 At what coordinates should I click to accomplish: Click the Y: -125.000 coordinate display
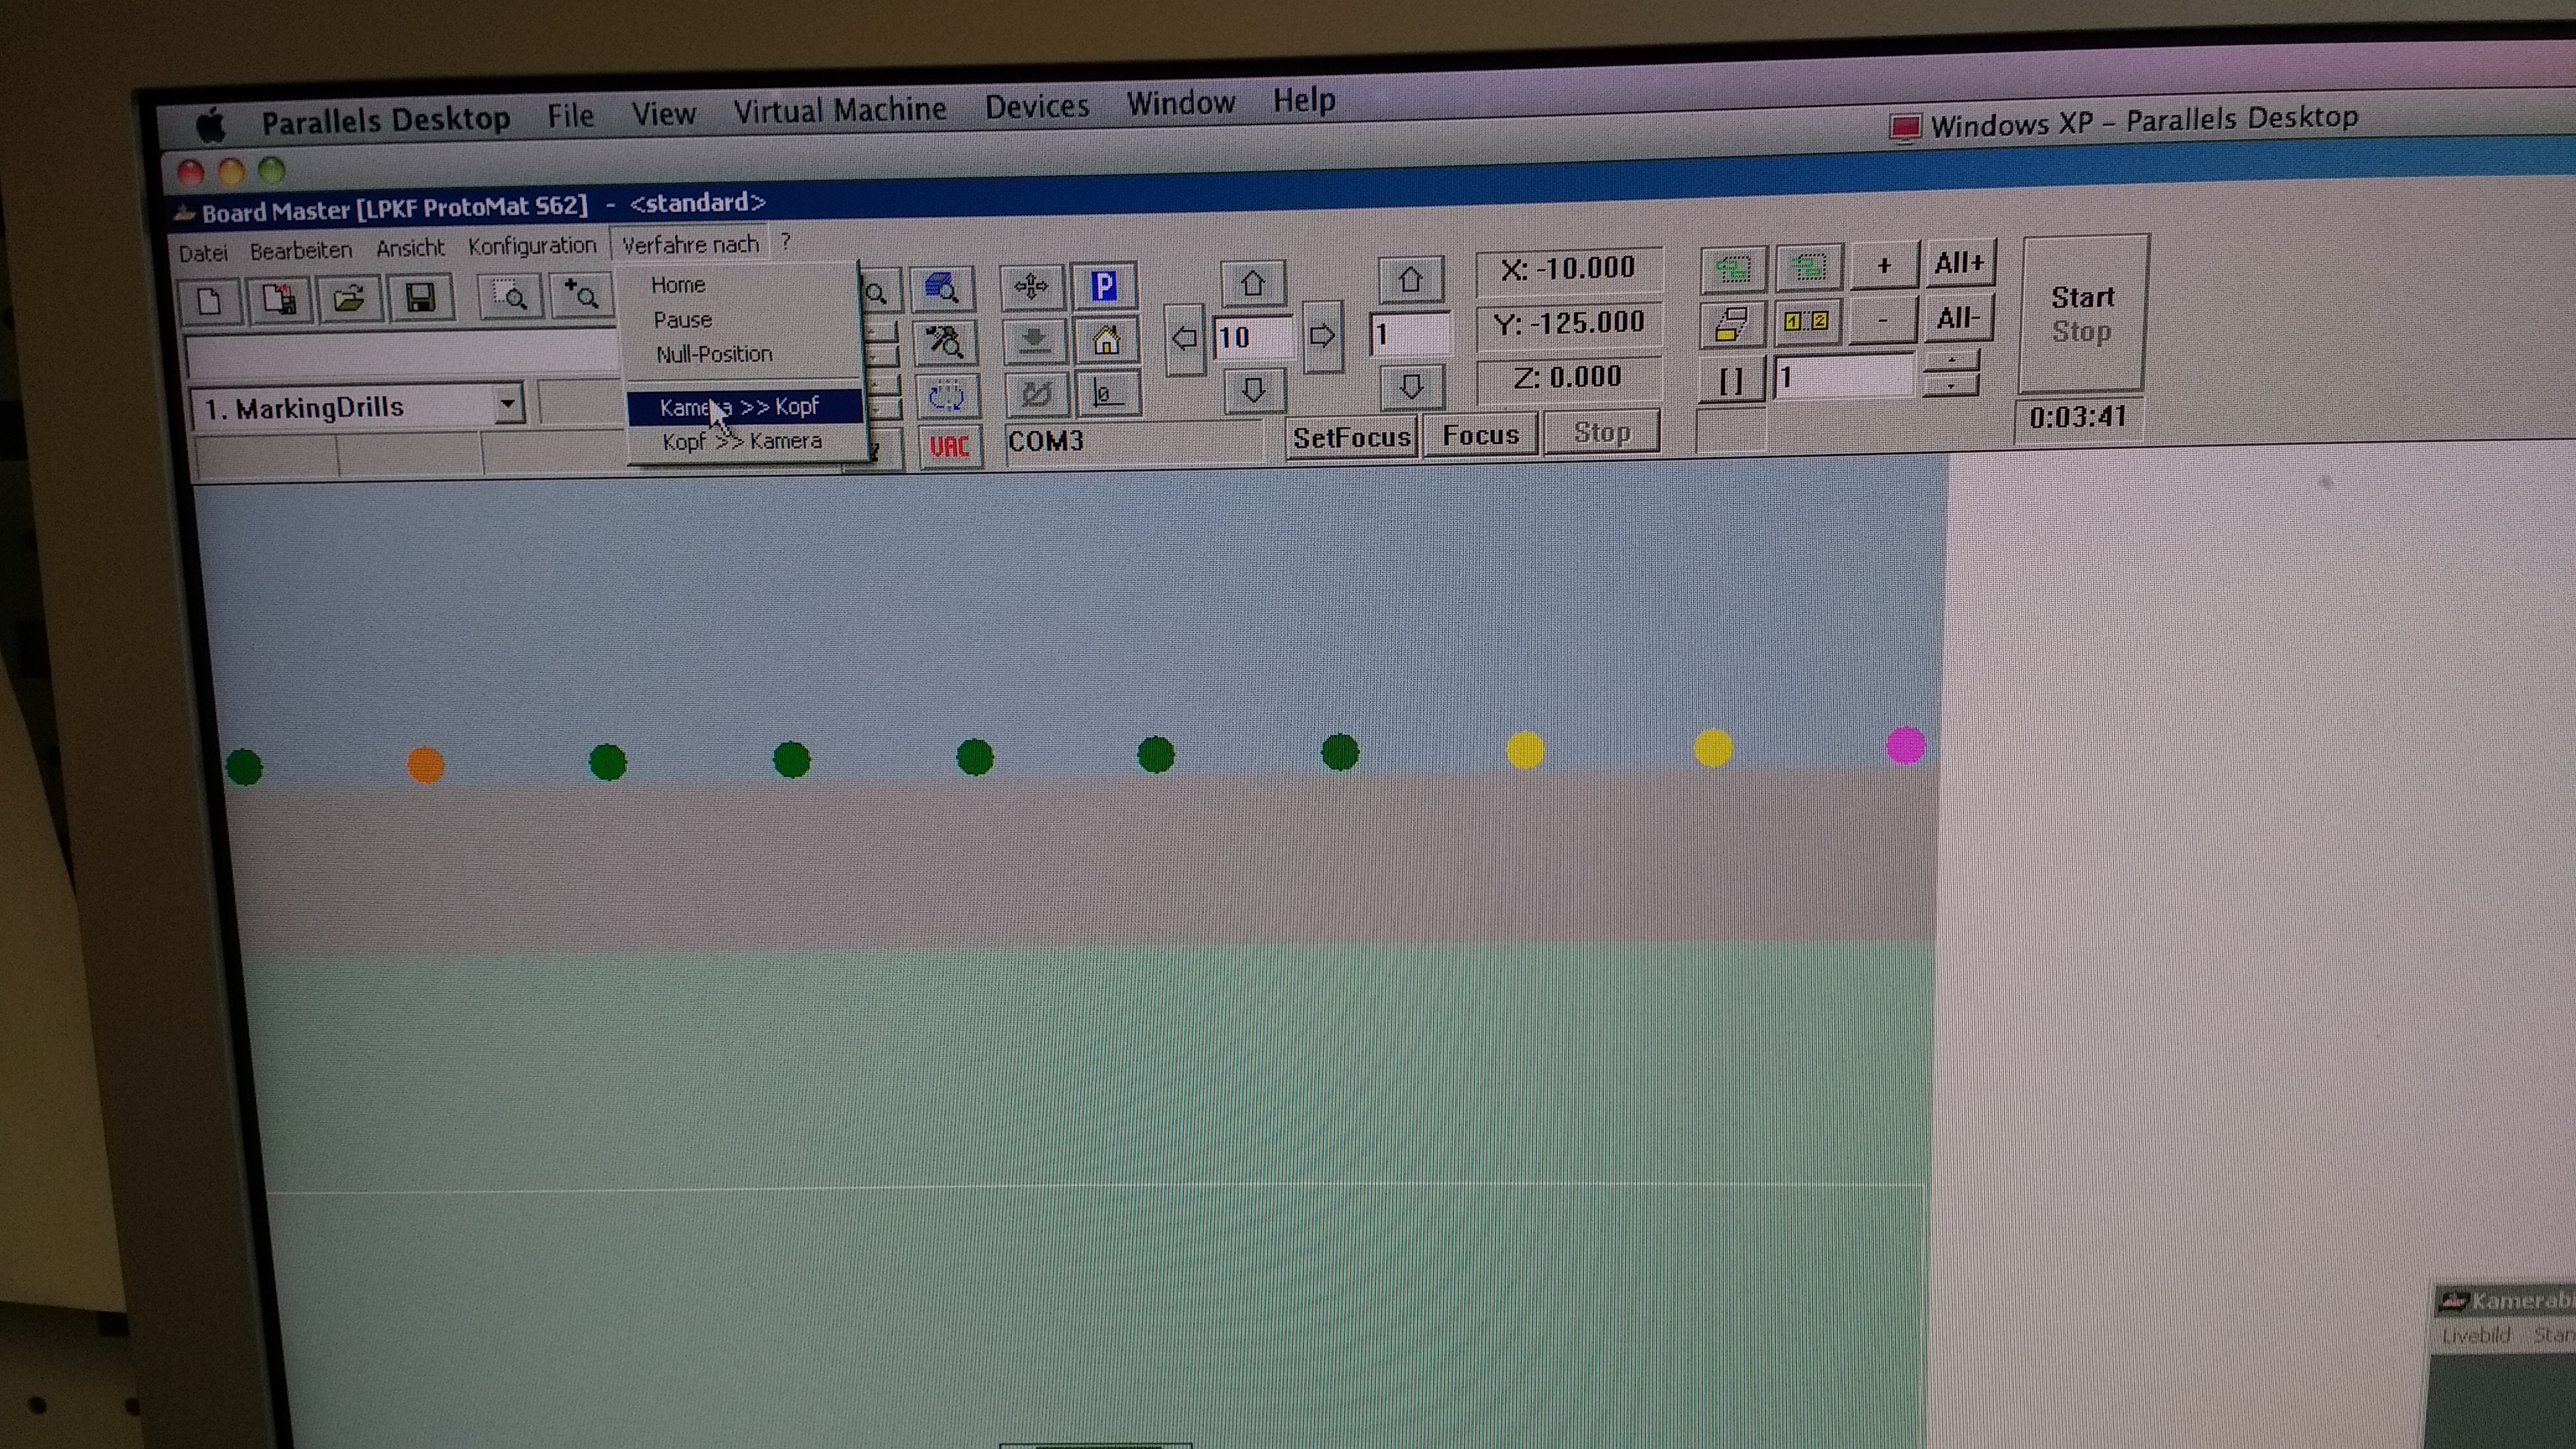[1568, 323]
